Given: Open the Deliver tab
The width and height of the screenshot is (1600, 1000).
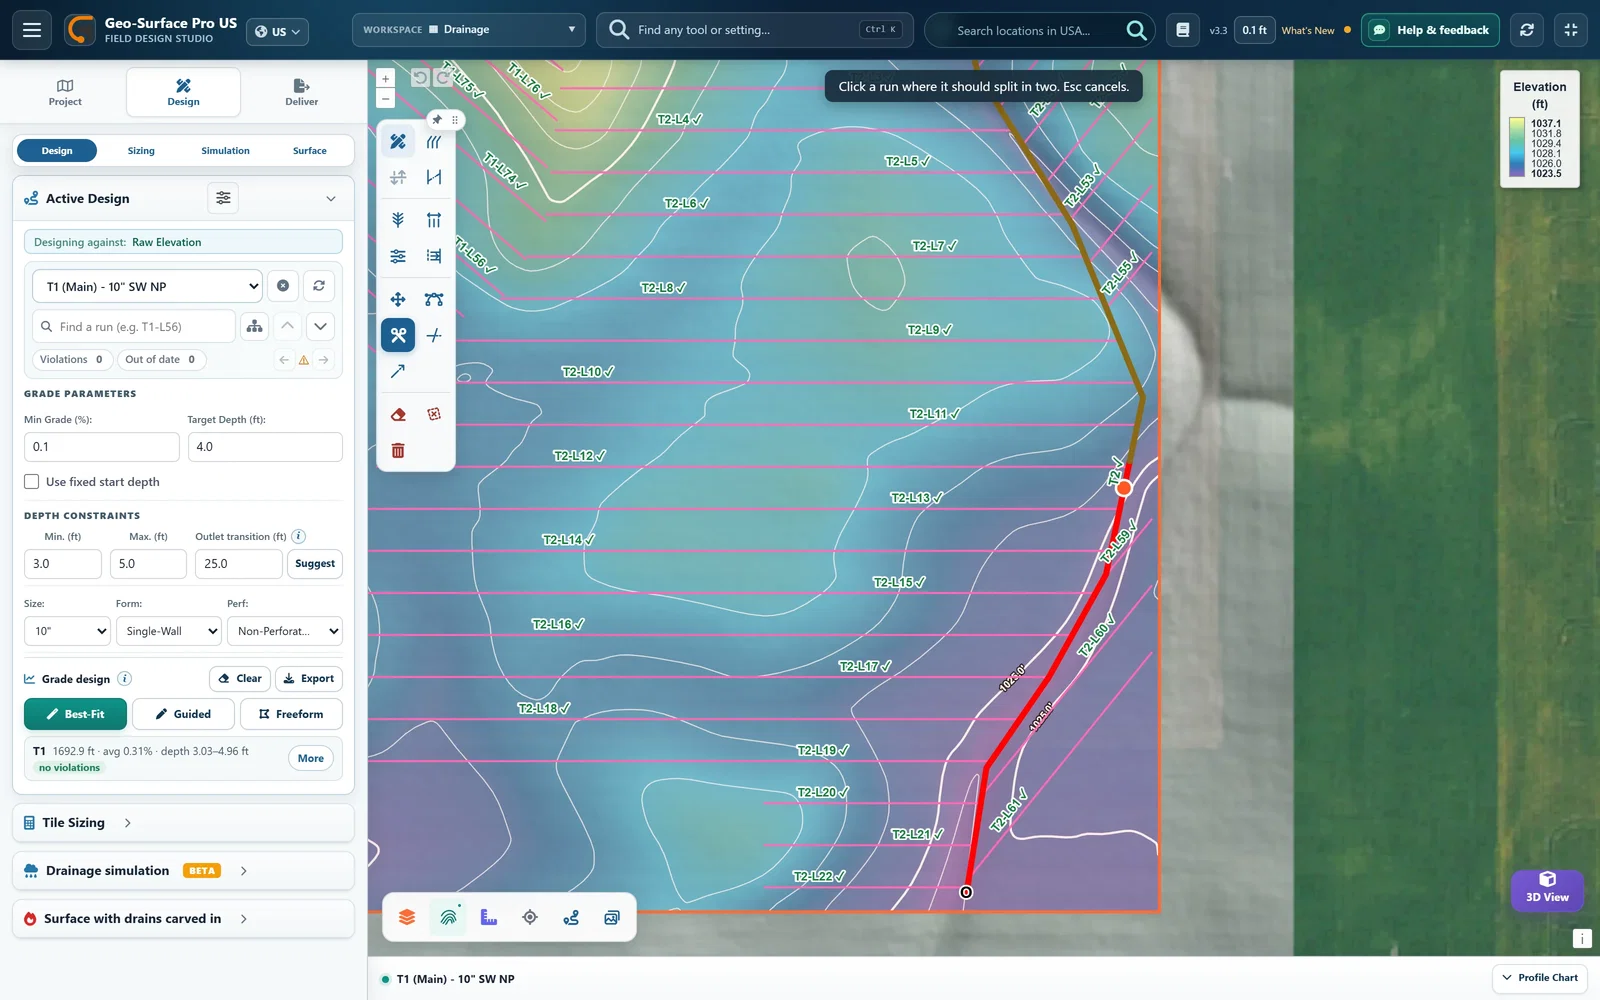Looking at the screenshot, I should pos(302,93).
